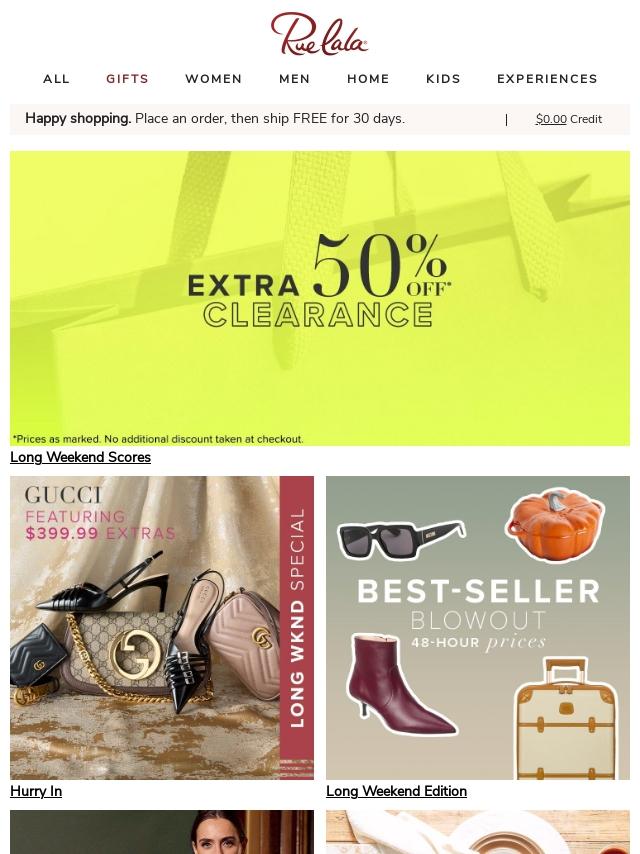Follow the Long Weekend Edition link

(x=397, y=791)
